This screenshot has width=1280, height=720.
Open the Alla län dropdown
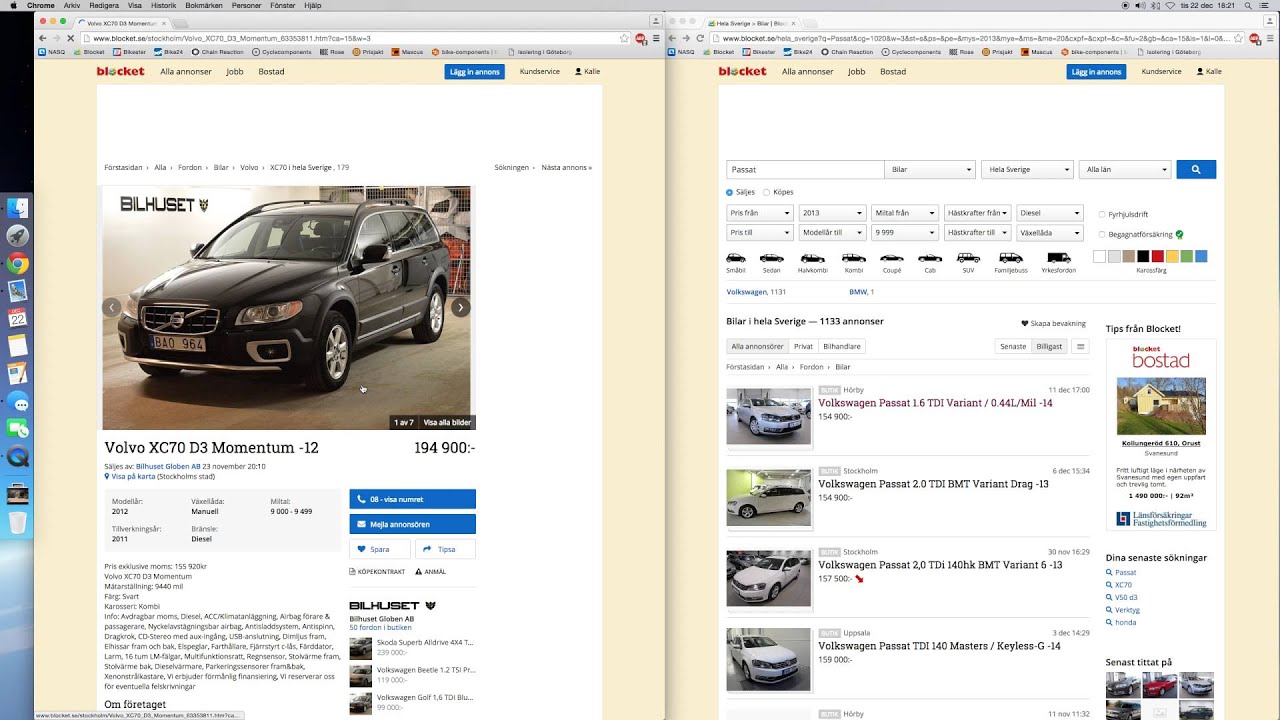tap(1125, 170)
